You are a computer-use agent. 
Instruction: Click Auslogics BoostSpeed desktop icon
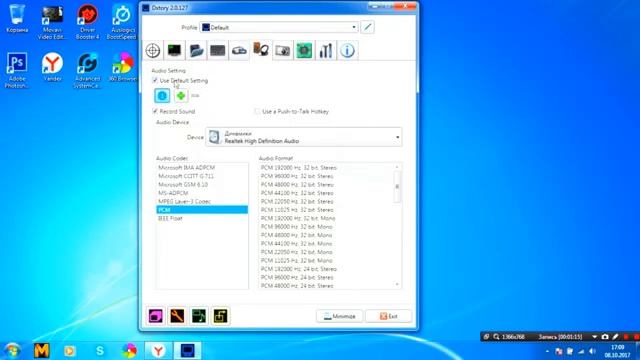click(x=122, y=22)
